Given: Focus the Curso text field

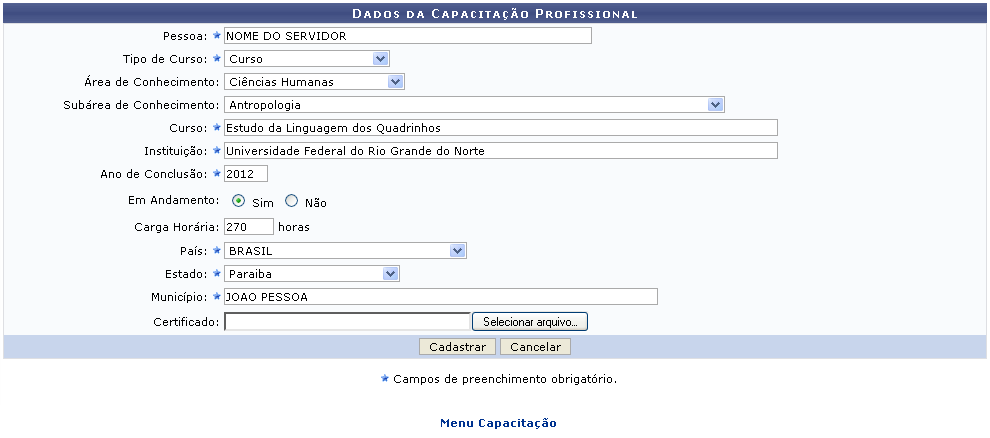Looking at the screenshot, I should coord(500,127).
